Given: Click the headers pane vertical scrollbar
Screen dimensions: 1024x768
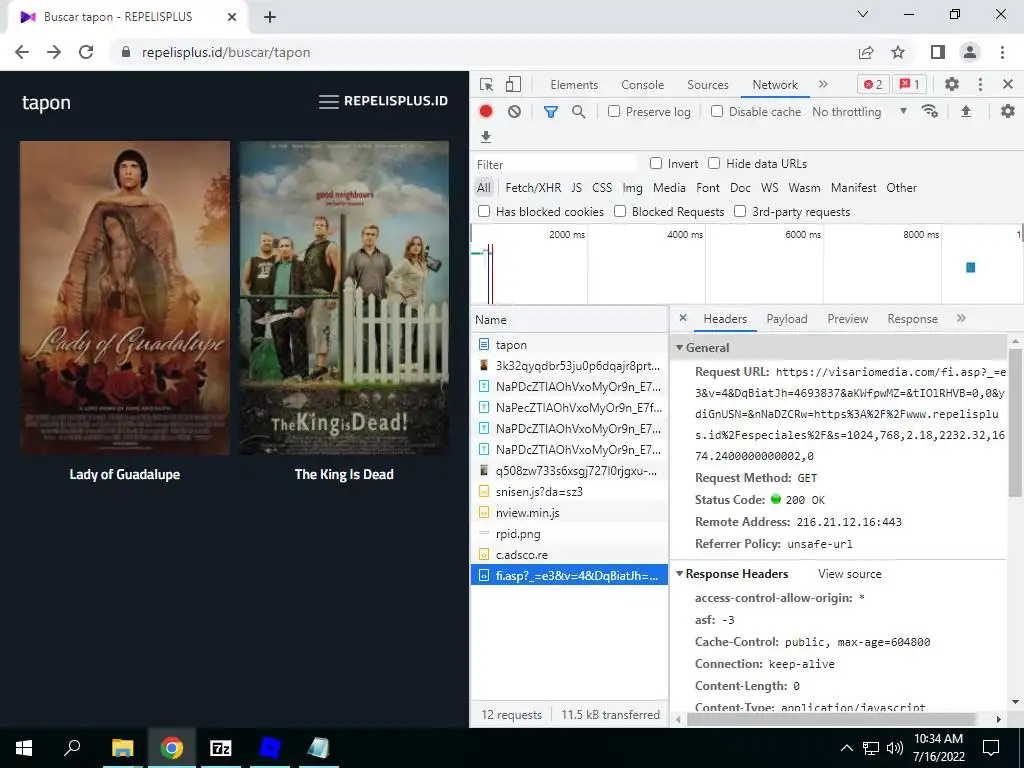Looking at the screenshot, I should pos(1015,424).
